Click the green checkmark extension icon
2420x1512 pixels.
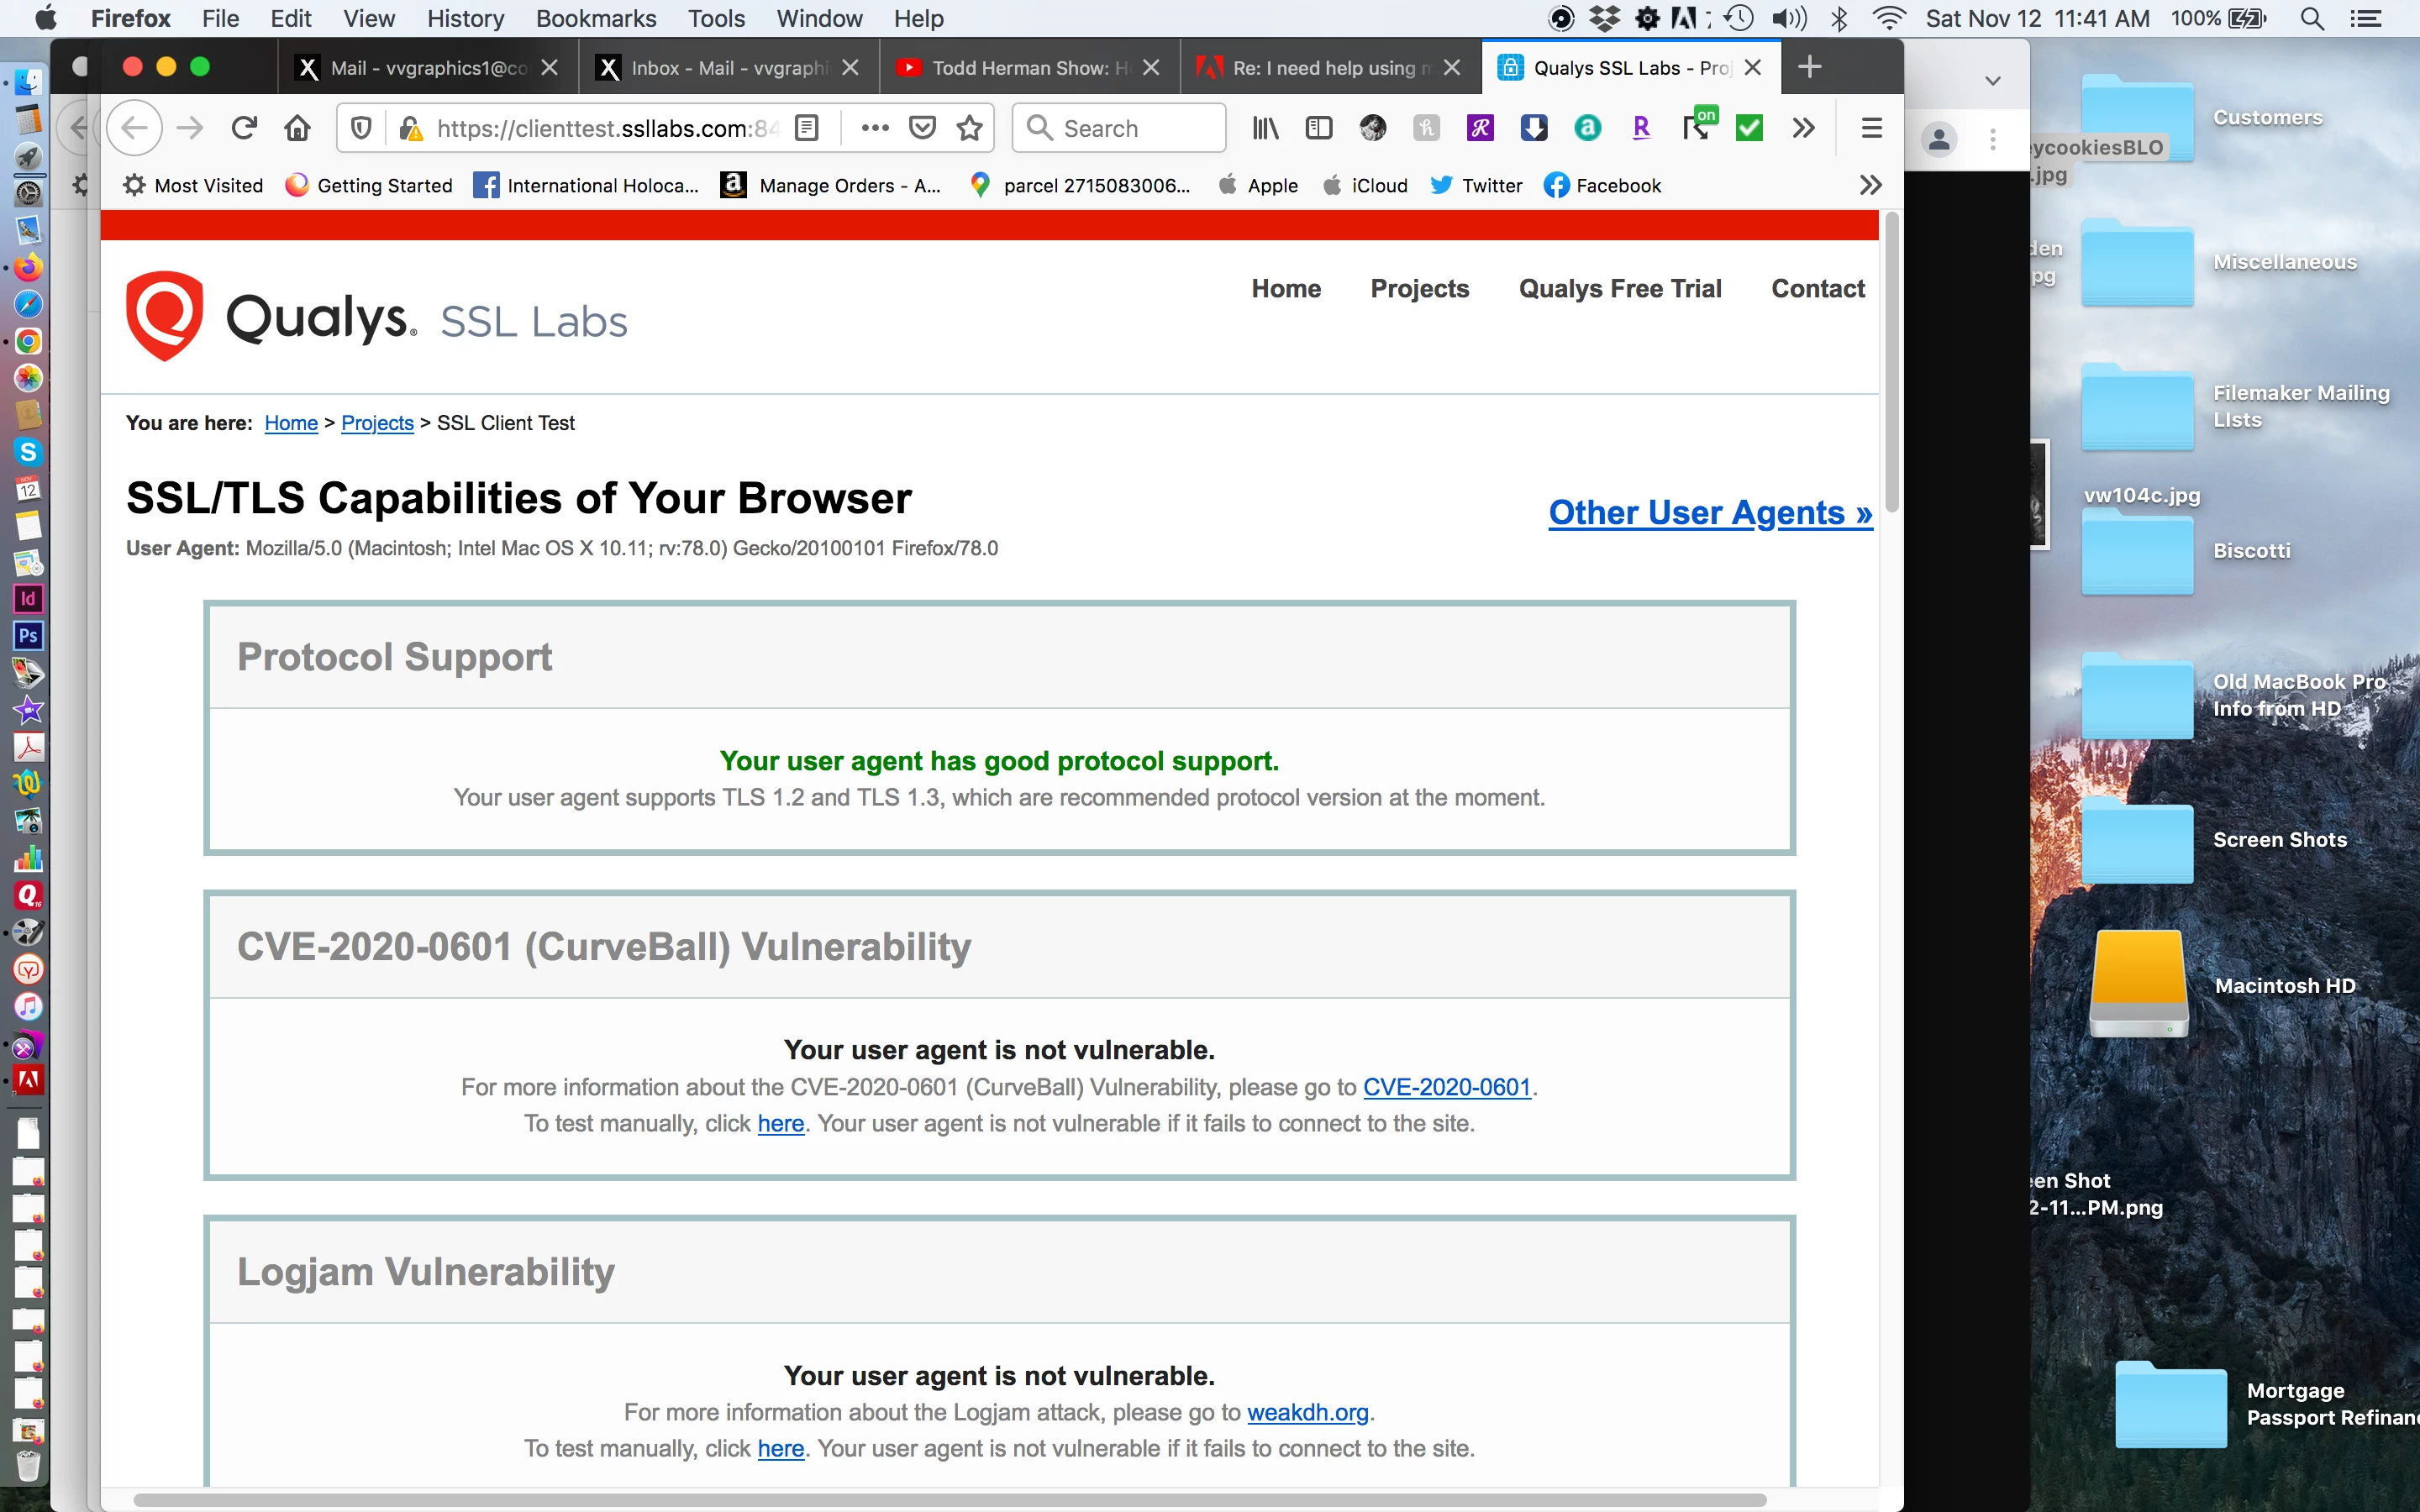[x=1749, y=128]
